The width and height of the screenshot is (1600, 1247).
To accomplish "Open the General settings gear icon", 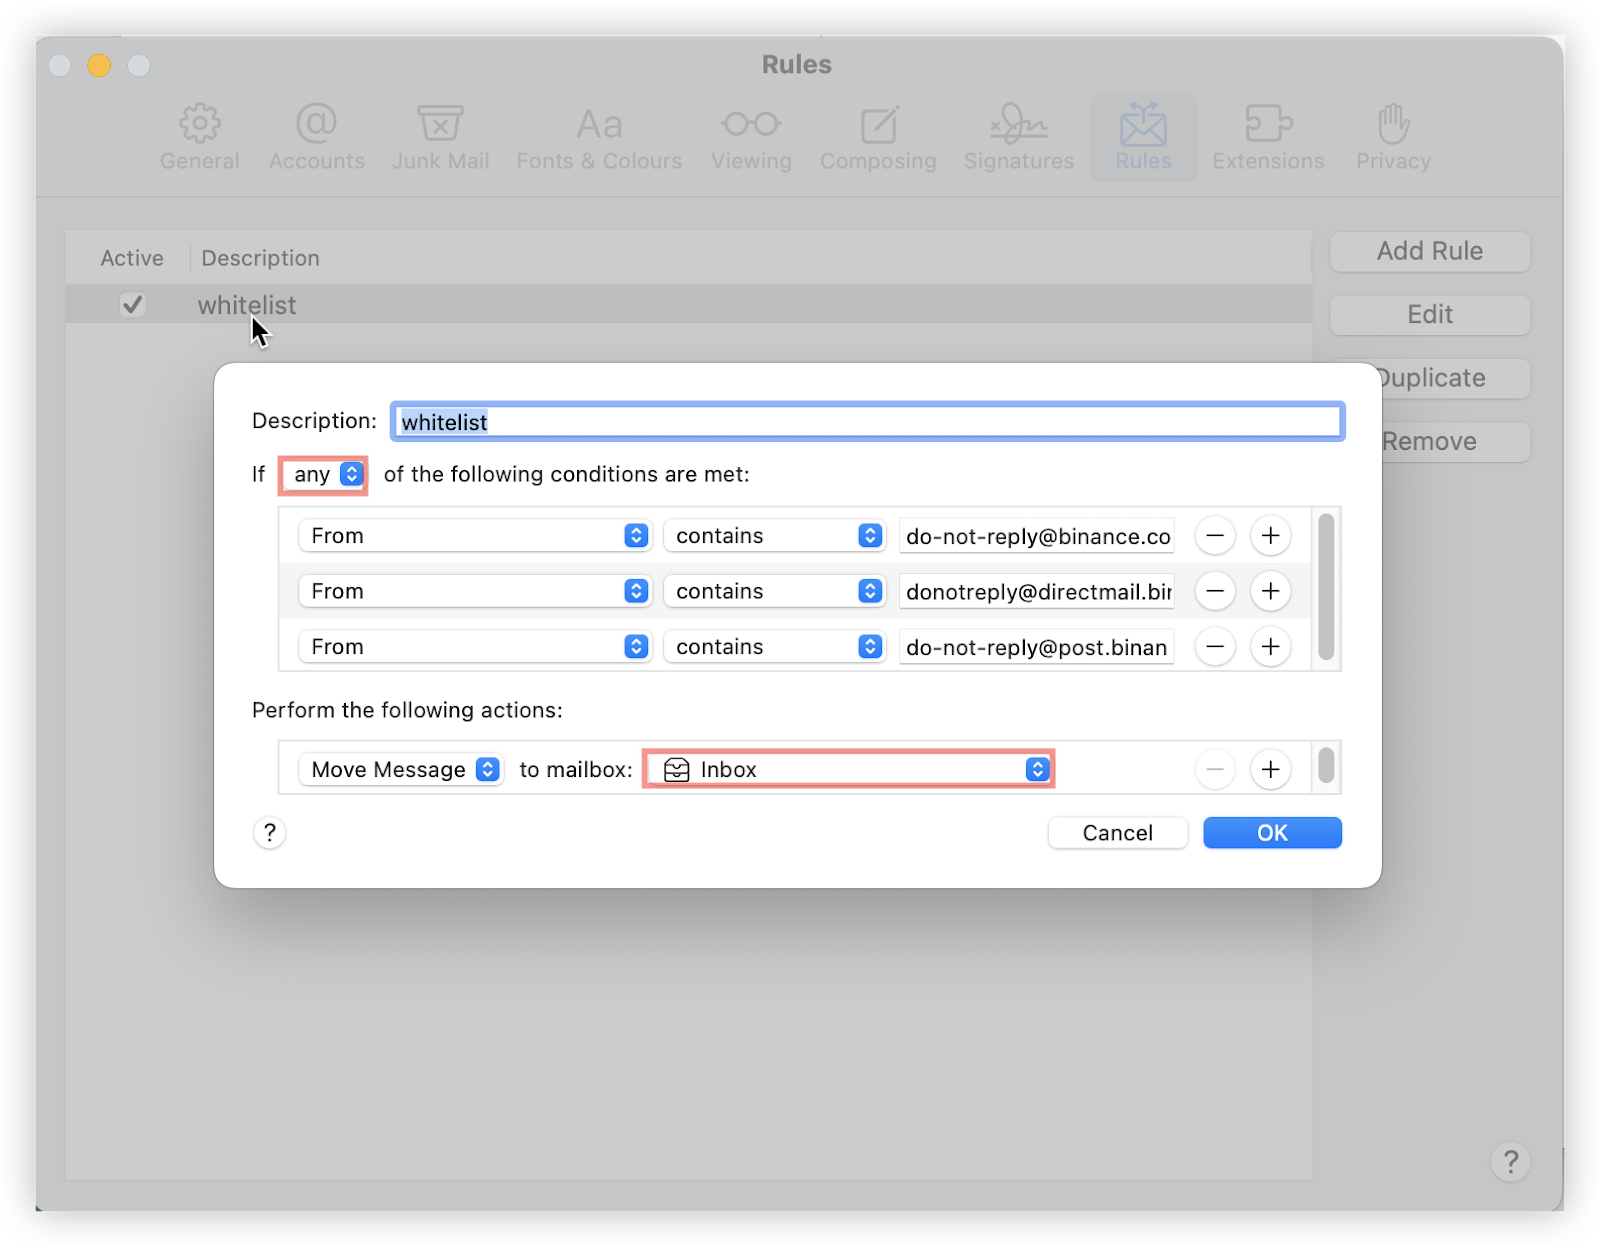I will click(199, 124).
